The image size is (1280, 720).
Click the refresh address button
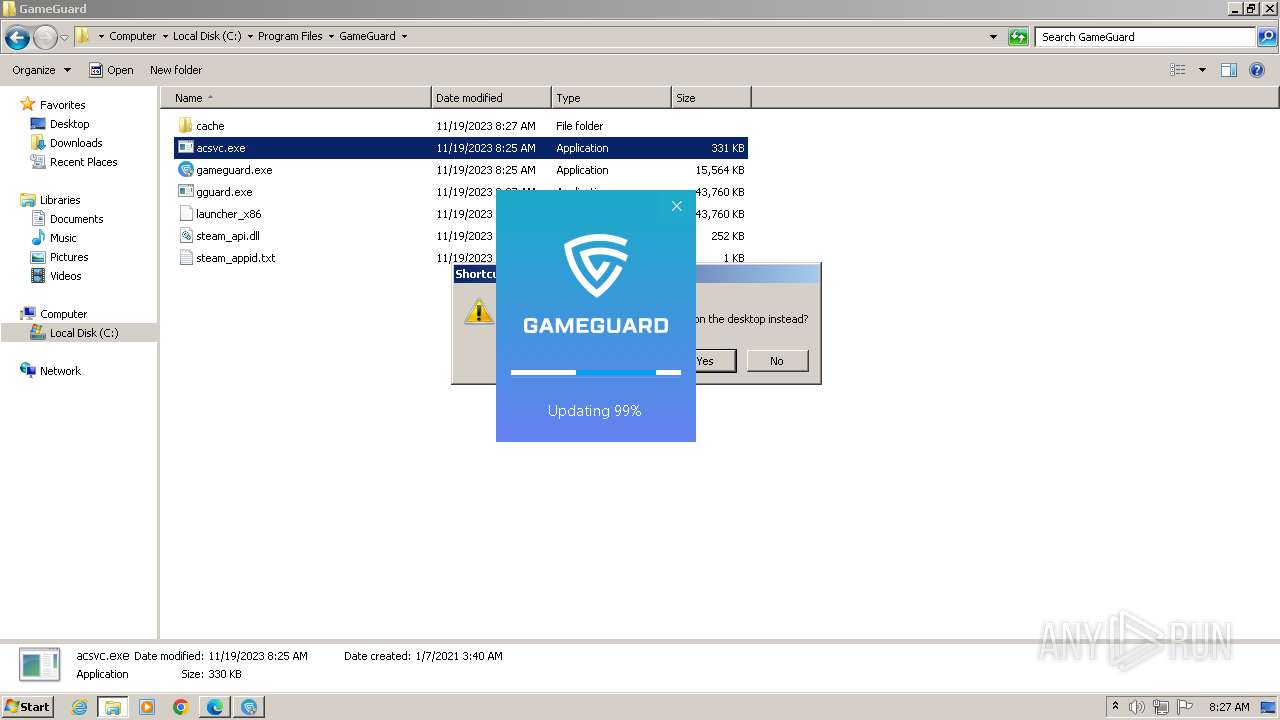(1018, 37)
